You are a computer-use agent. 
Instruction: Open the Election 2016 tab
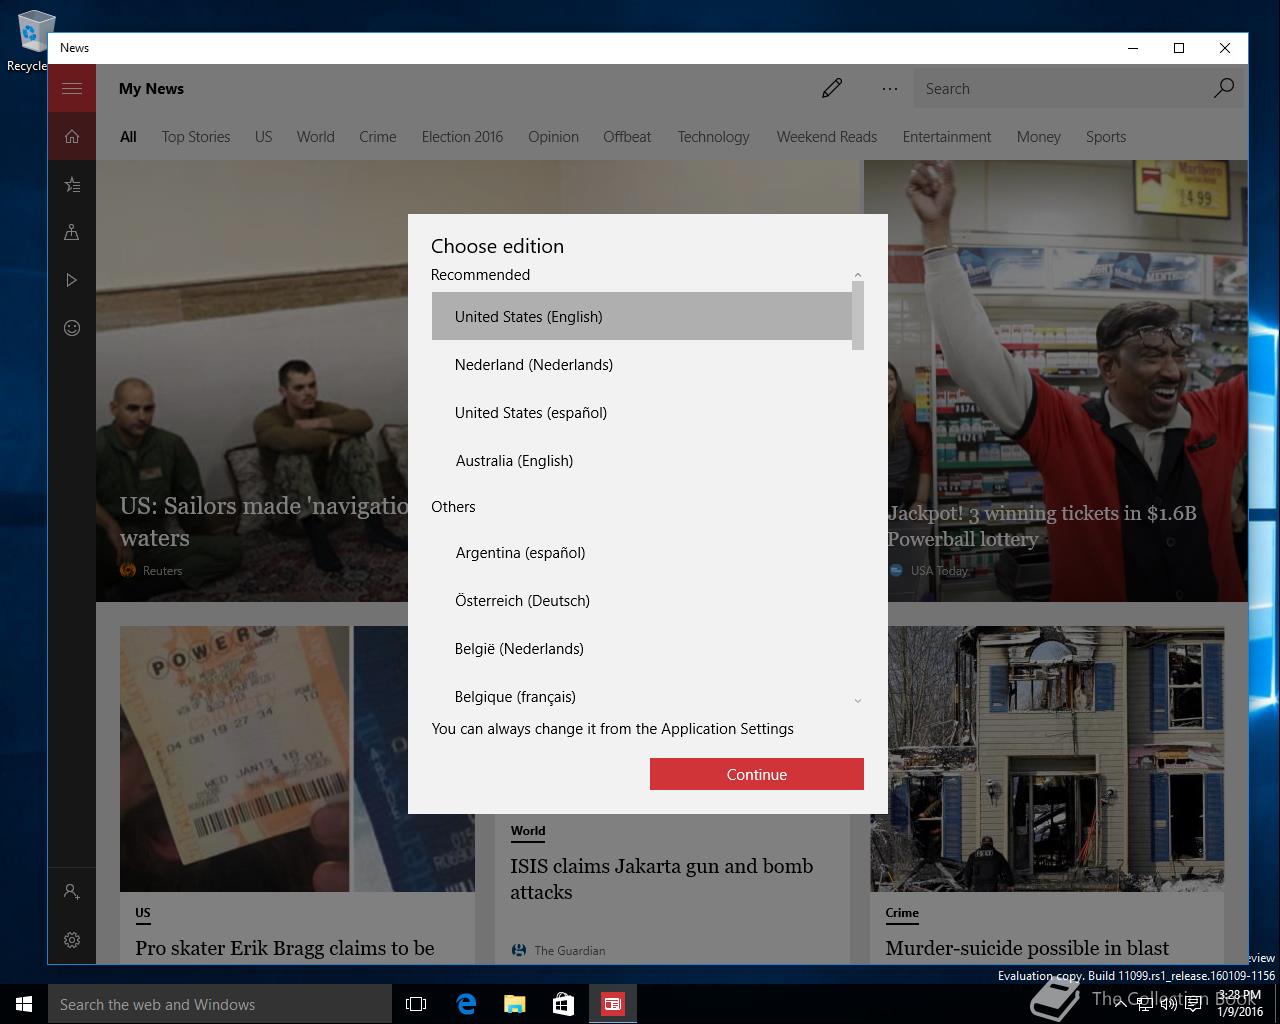[462, 137]
